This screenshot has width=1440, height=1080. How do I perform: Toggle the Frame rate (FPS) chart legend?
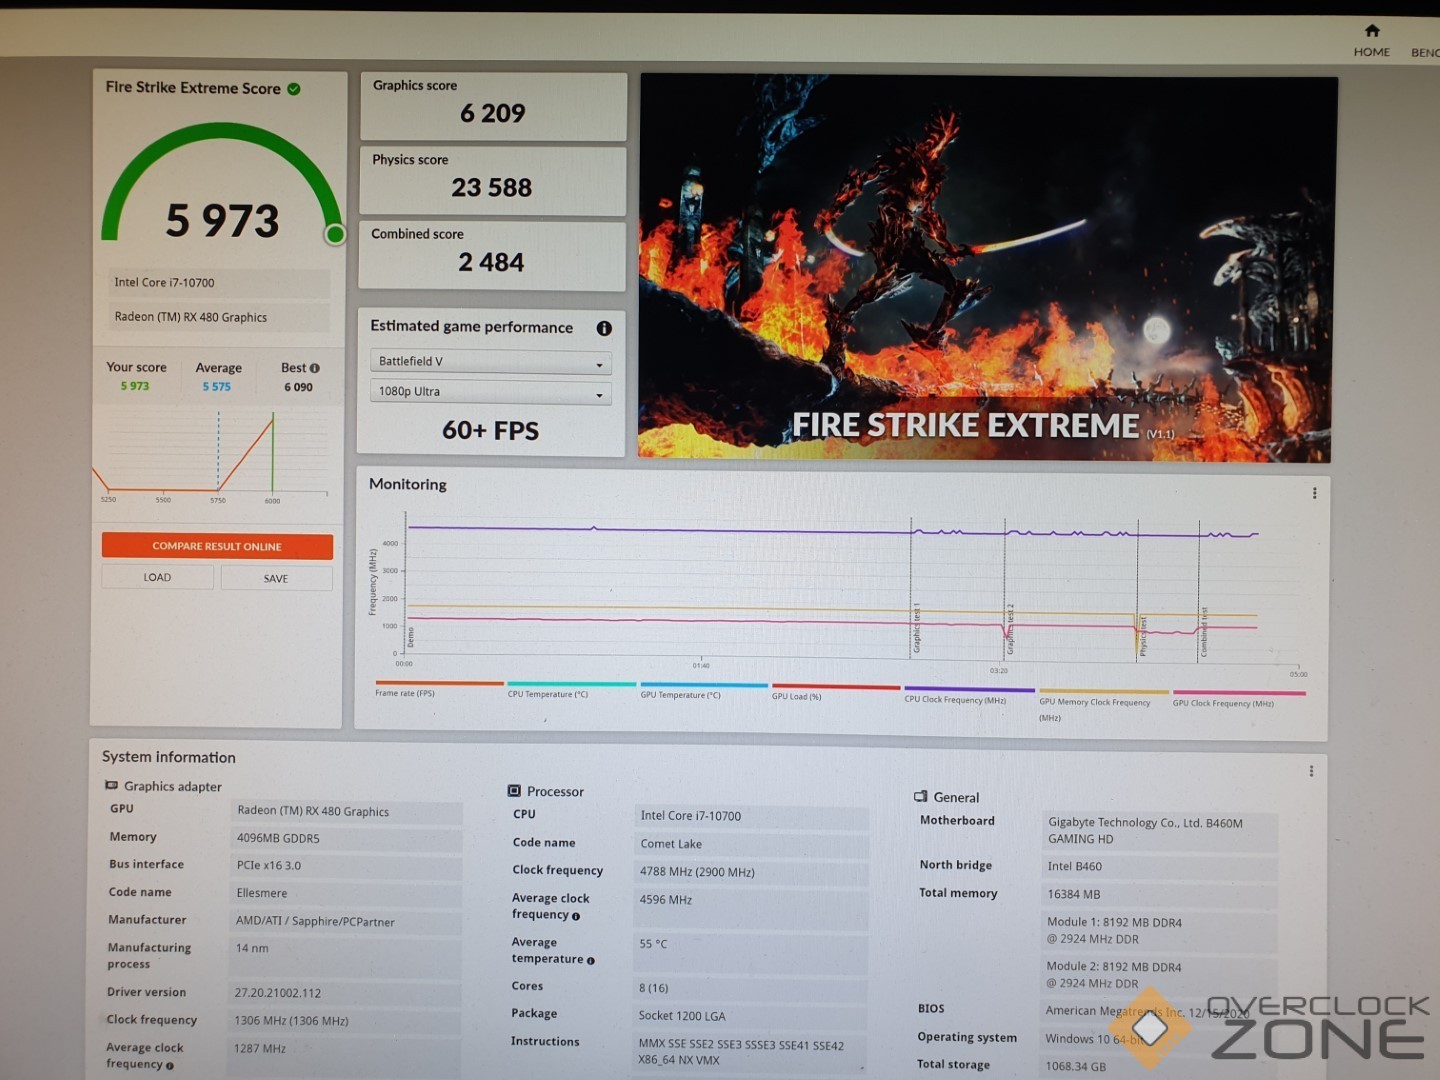click(438, 689)
